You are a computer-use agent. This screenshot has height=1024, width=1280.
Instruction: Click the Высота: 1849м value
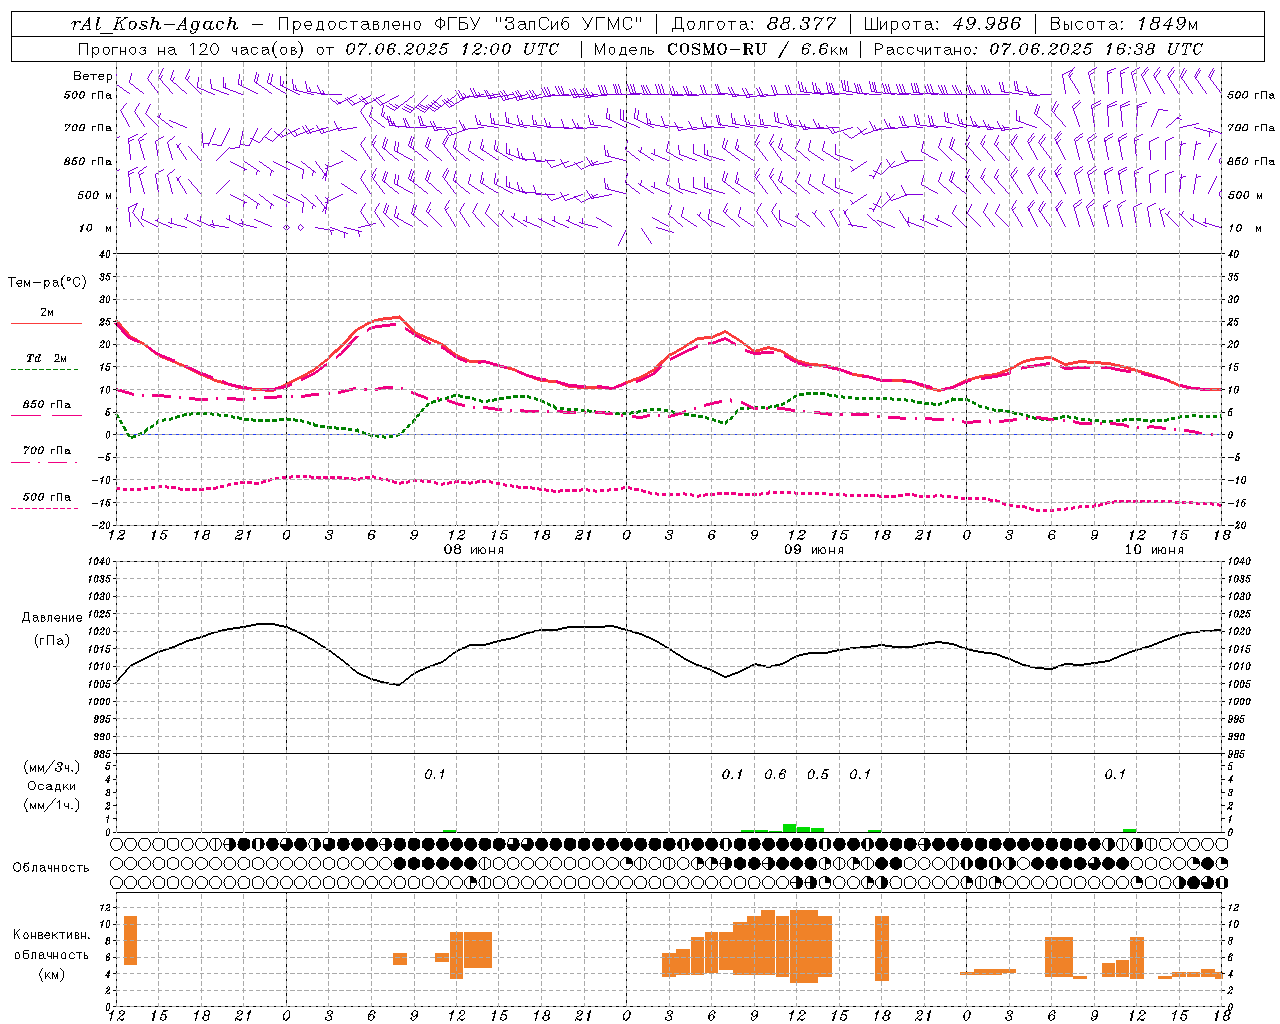click(1123, 24)
